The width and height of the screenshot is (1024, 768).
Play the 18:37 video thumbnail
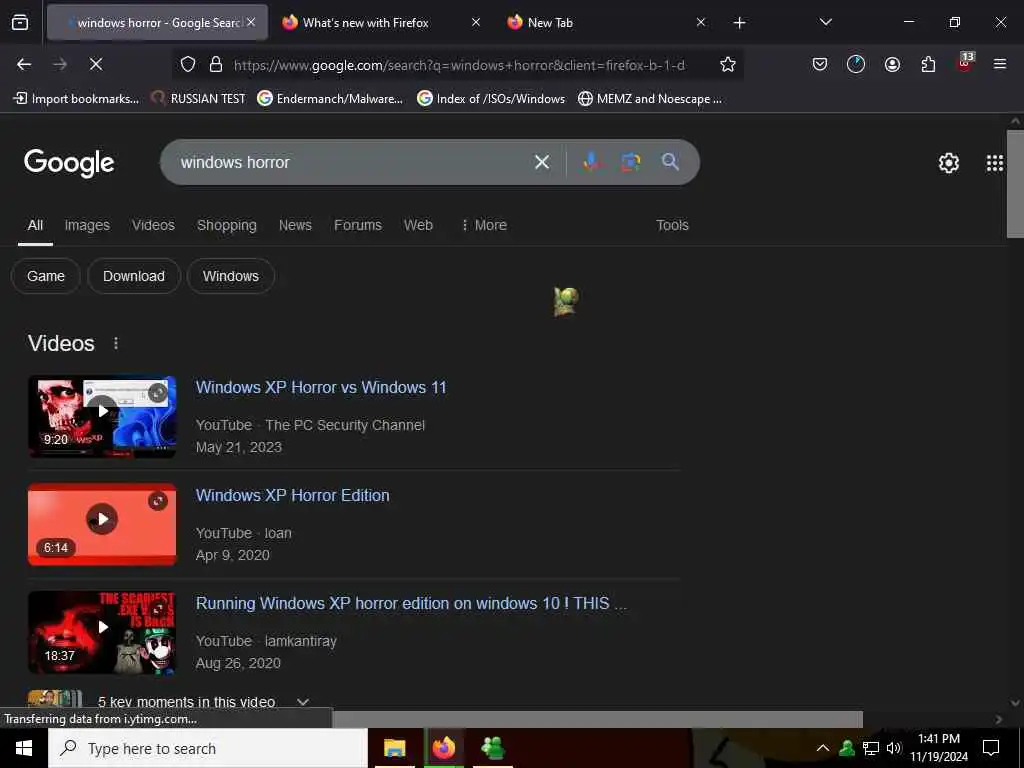point(102,632)
